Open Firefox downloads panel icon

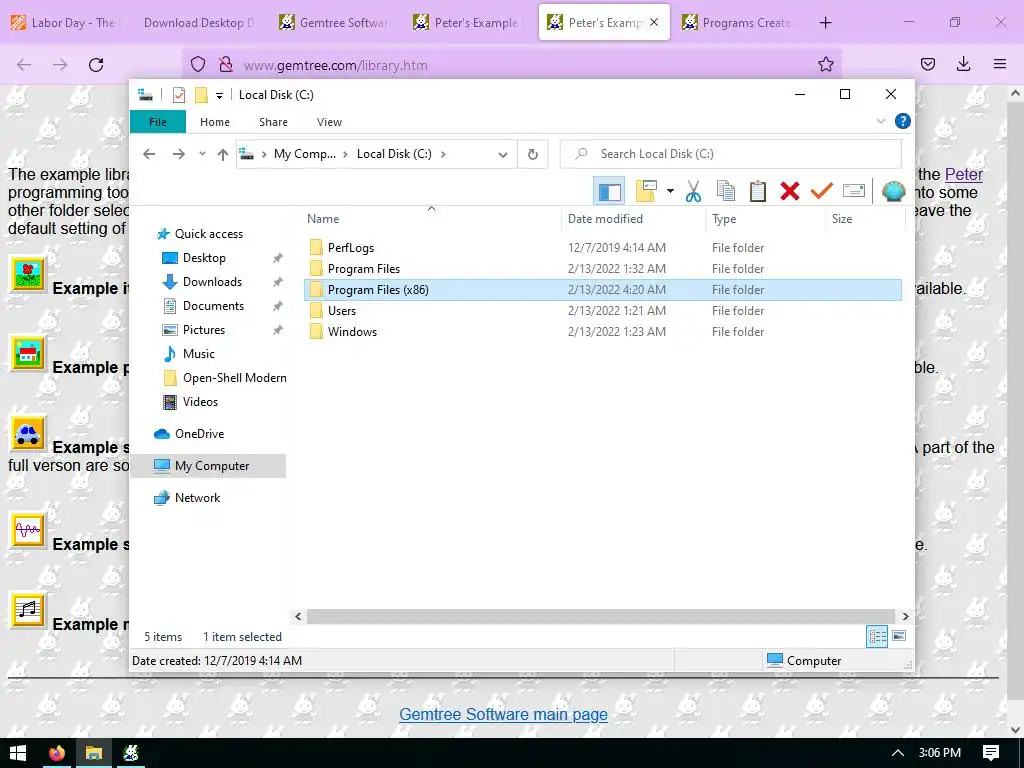coord(963,64)
